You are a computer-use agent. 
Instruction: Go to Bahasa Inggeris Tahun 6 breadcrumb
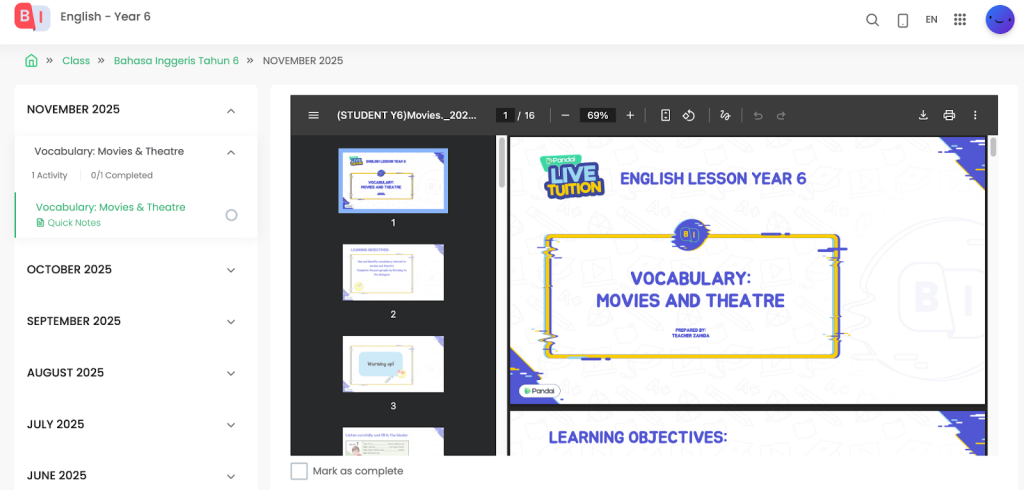point(176,61)
